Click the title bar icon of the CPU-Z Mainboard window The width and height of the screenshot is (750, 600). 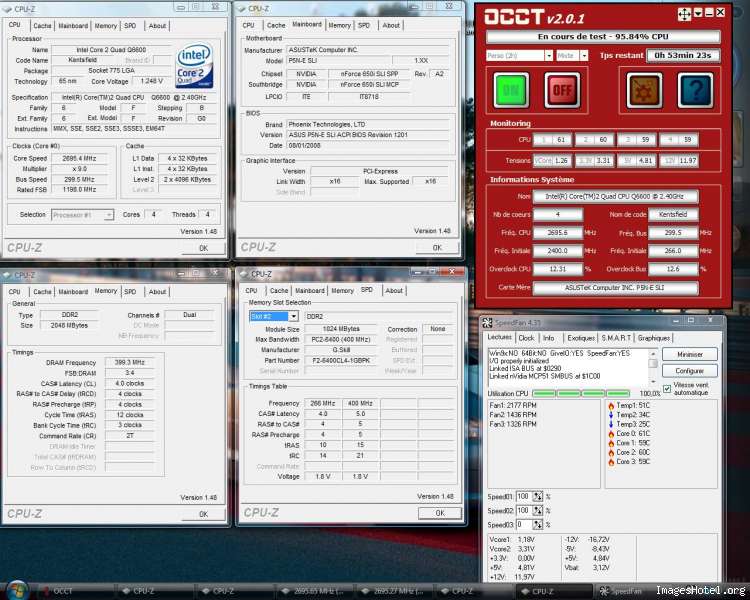pyautogui.click(x=241, y=9)
